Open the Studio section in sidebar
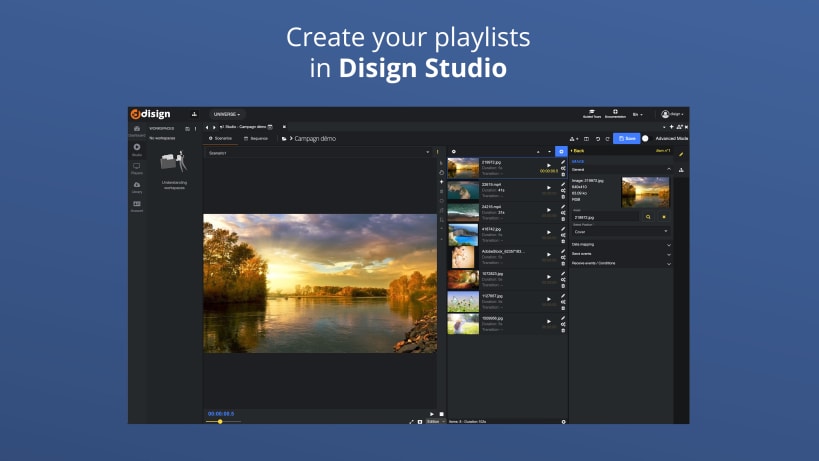Image resolution: width=819 pixels, height=461 pixels. click(137, 149)
